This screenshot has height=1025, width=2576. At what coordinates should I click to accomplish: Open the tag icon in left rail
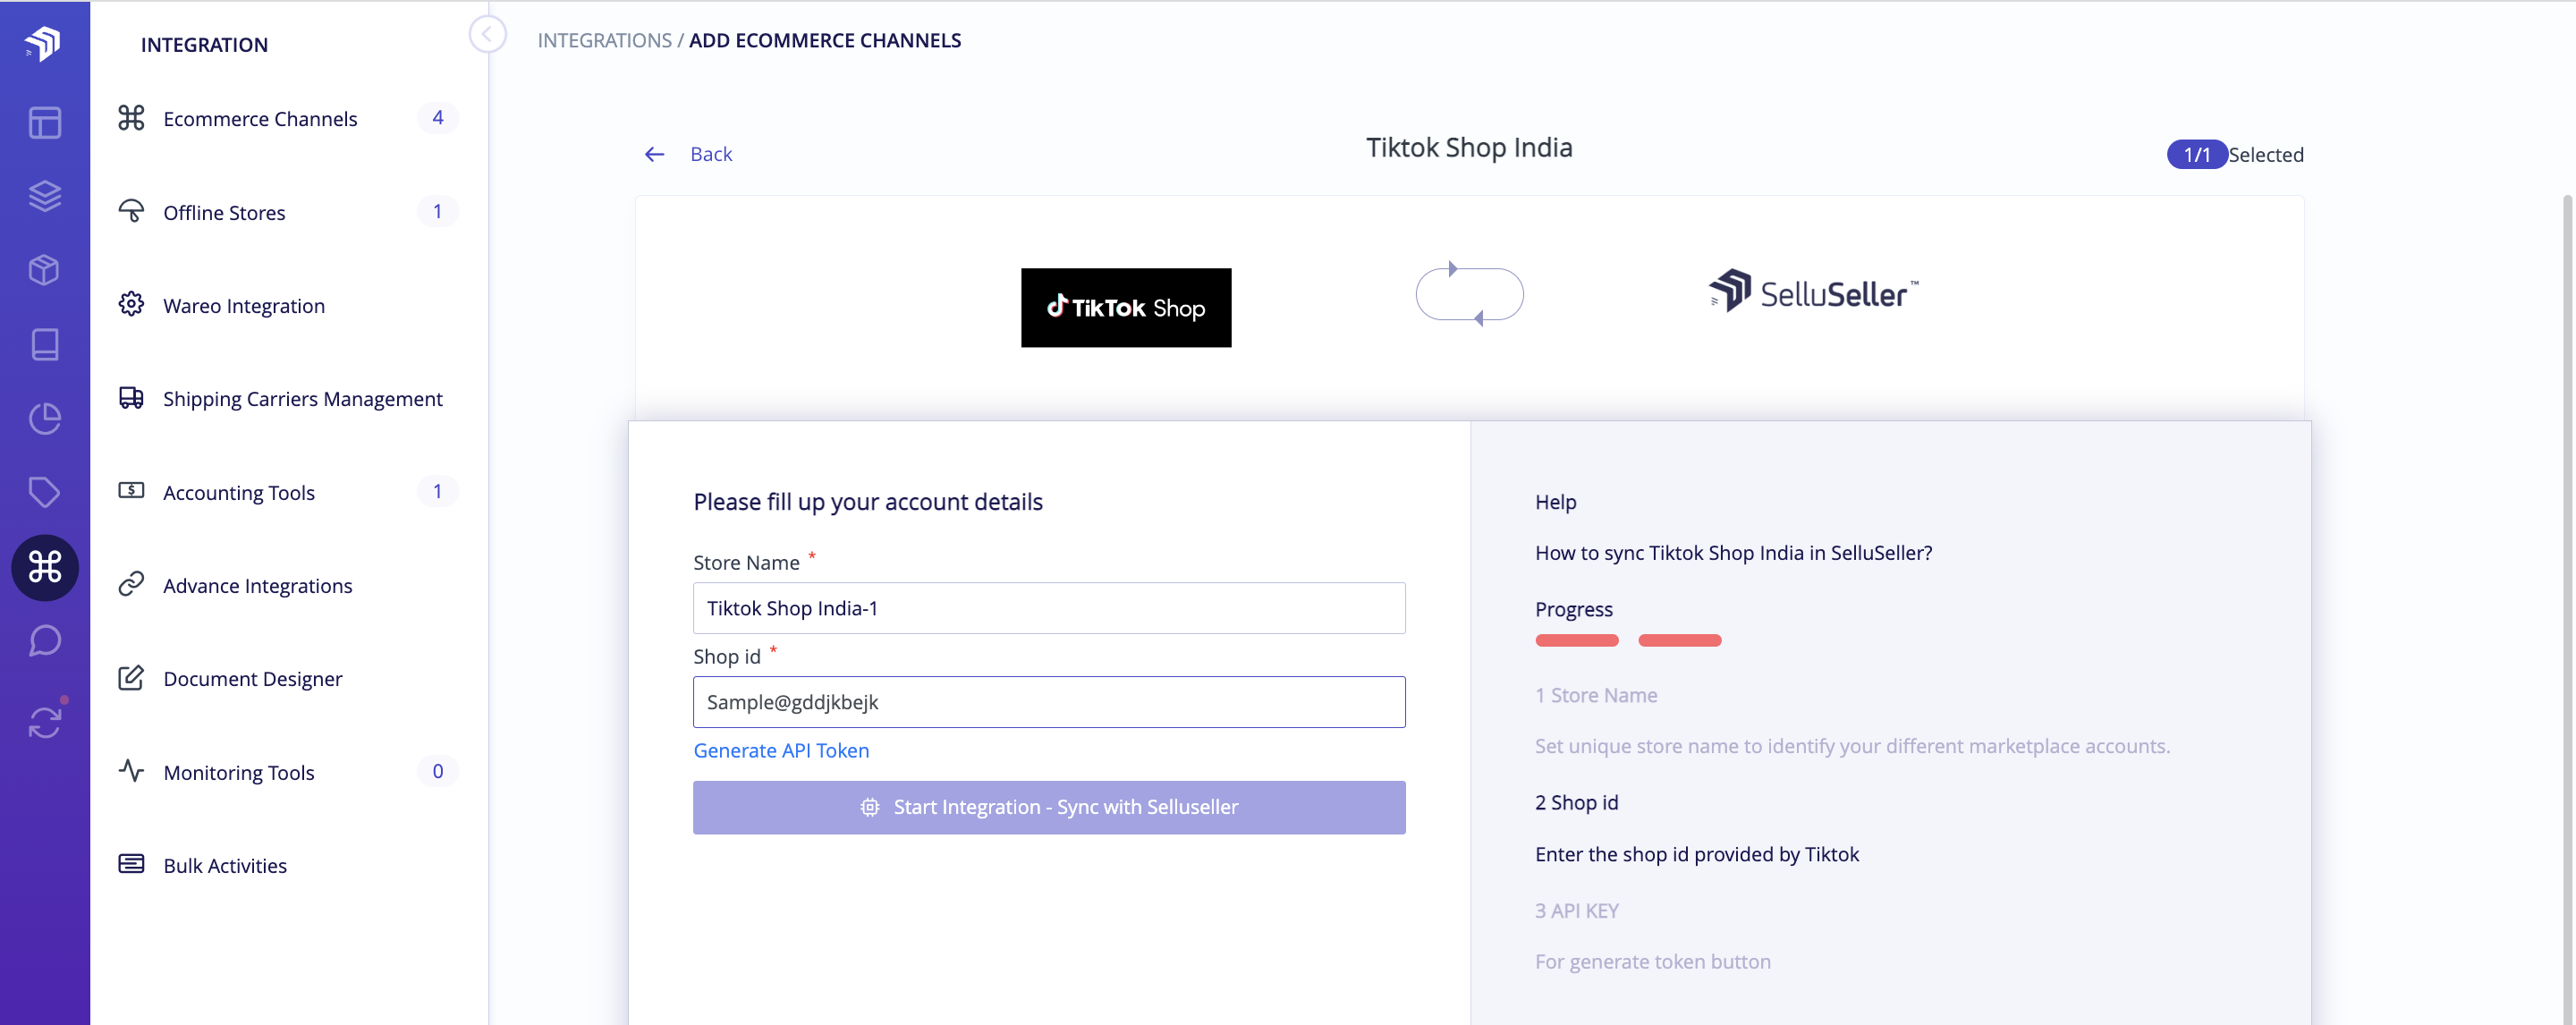tap(44, 492)
